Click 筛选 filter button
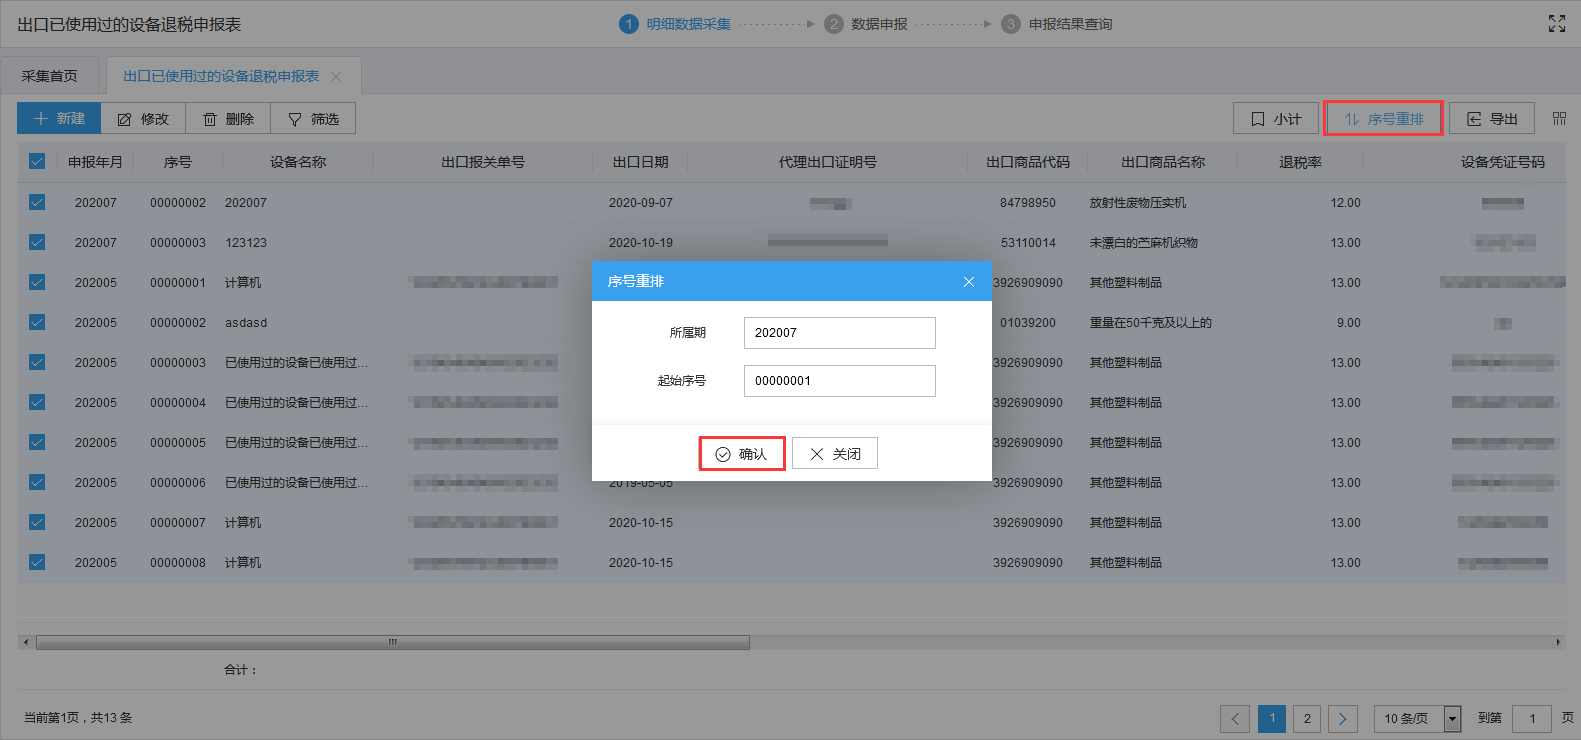Screen dimensions: 1581x740 313,118
